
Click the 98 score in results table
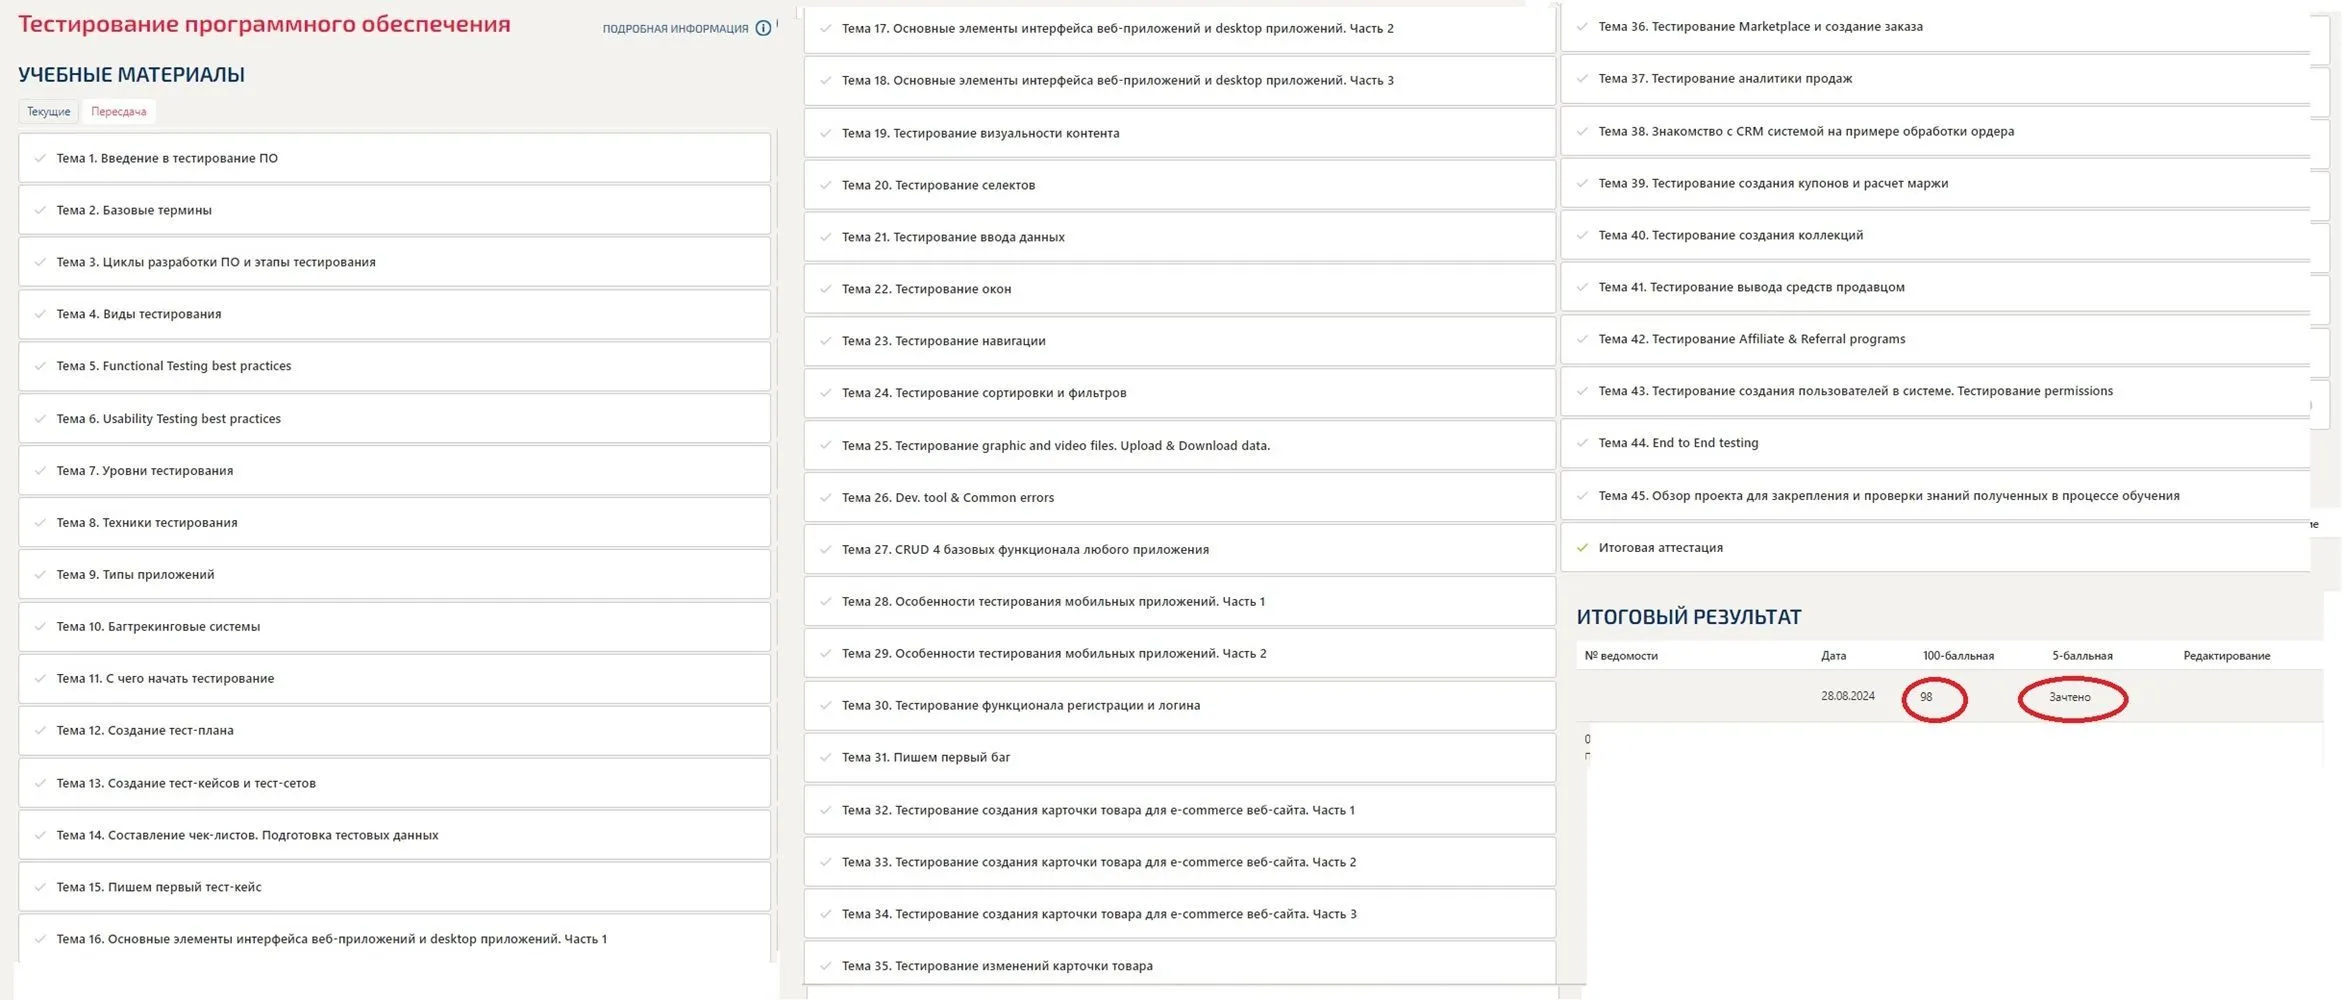click(x=1926, y=697)
